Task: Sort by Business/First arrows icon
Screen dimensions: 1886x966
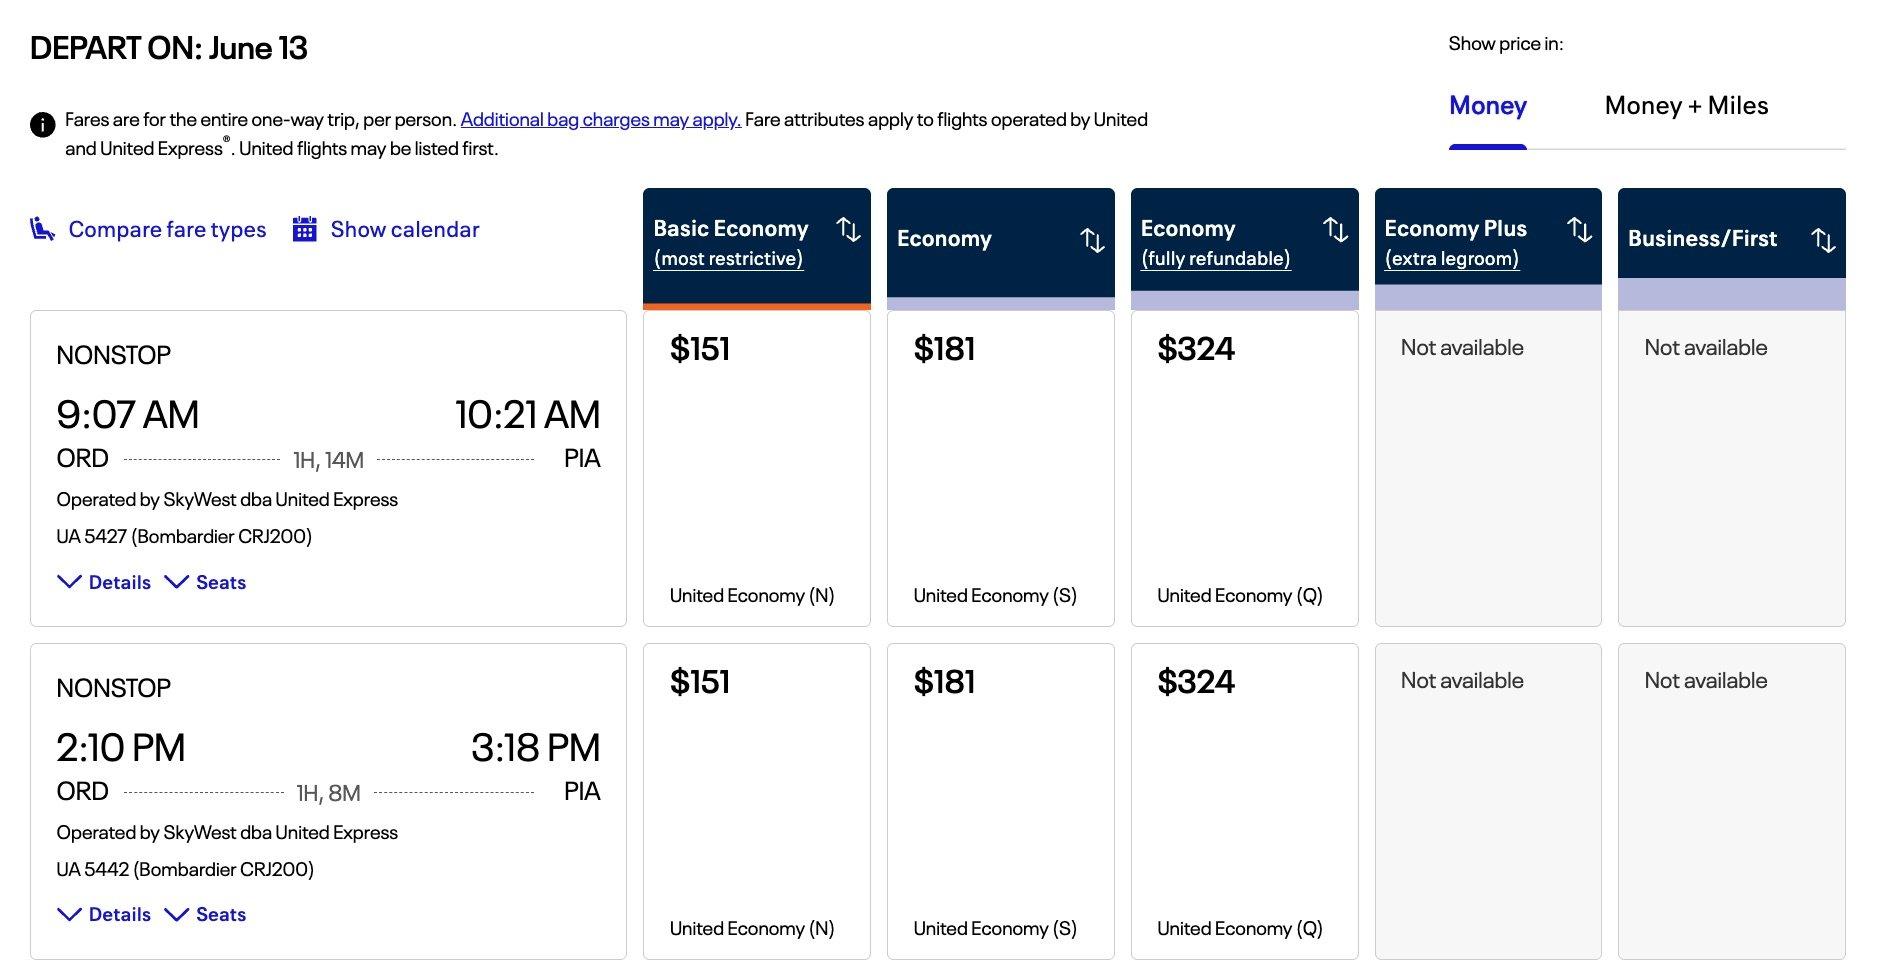Action: (1823, 240)
